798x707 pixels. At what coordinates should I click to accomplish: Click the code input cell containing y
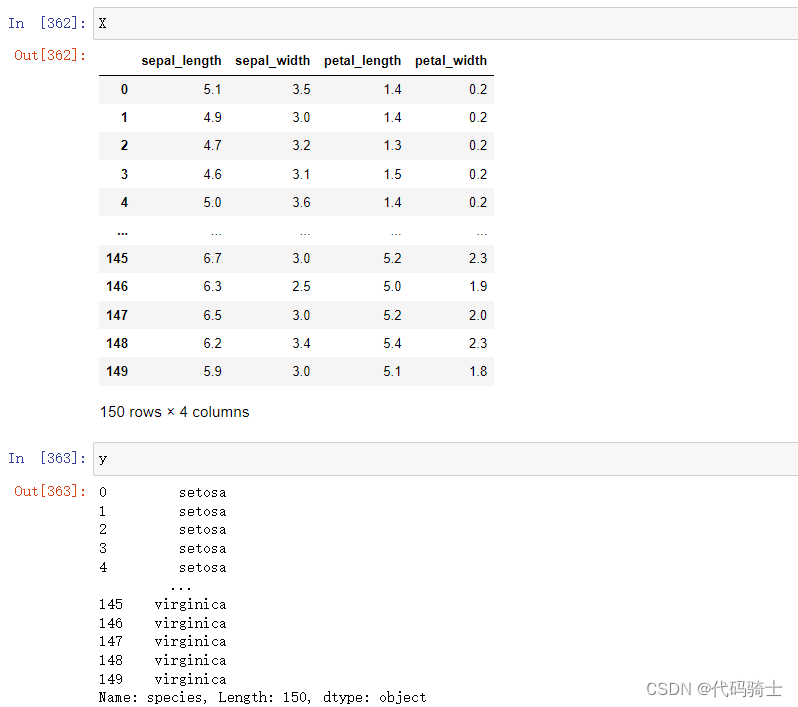(445, 459)
